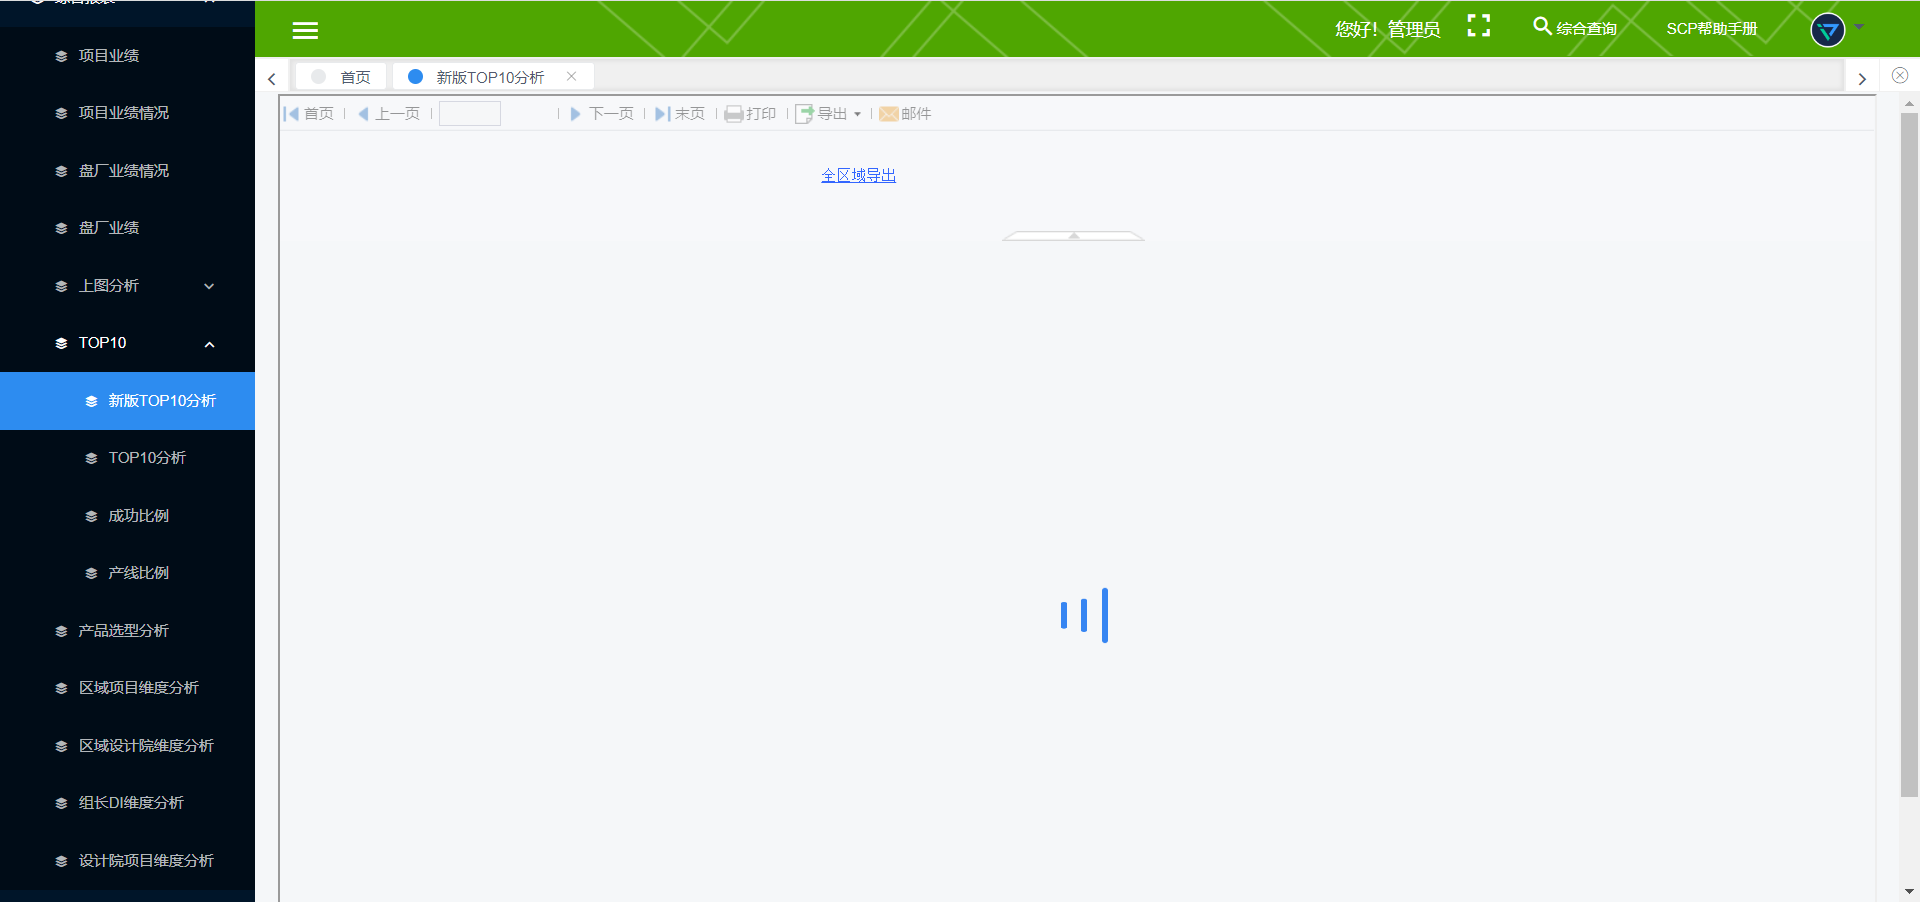This screenshot has width=1920, height=902.
Task: Select 新版TOP10分析 sidebar item
Action: coord(127,401)
